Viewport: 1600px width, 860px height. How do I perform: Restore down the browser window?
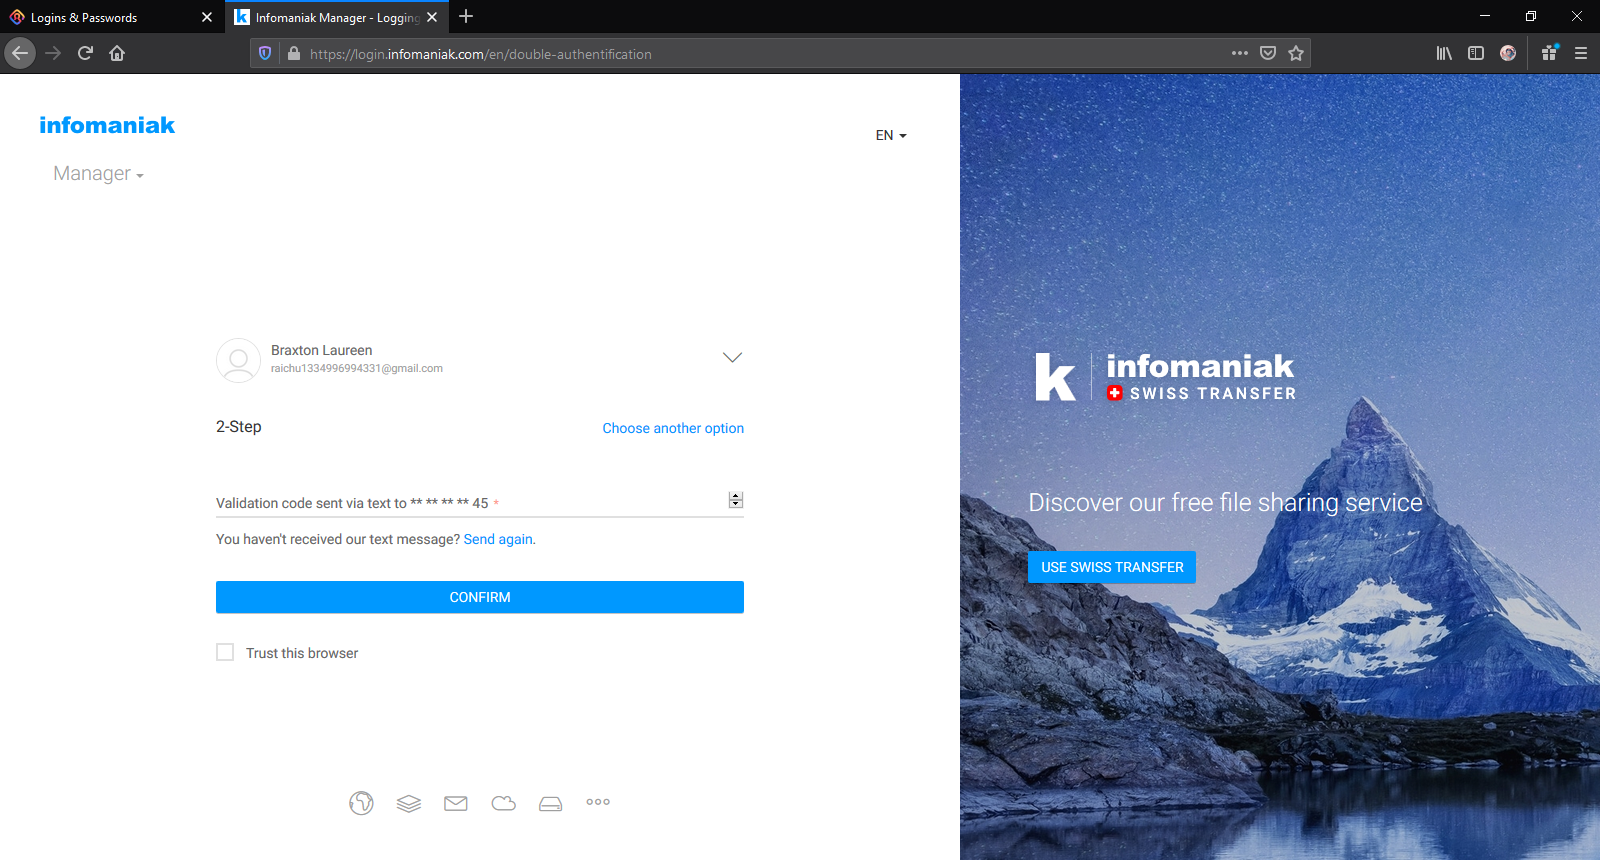pos(1531,16)
